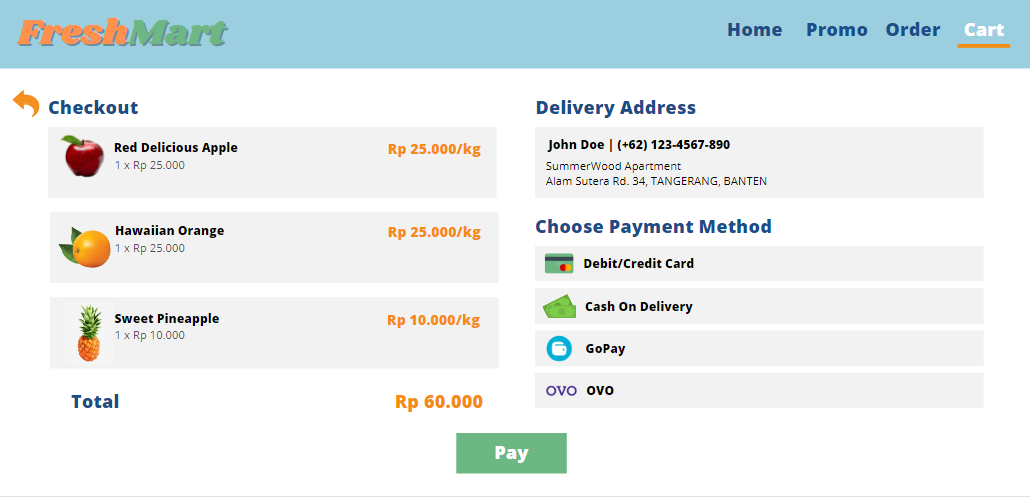Click the GoPay wallet icon
This screenshot has width=1030, height=497.
coord(559,349)
